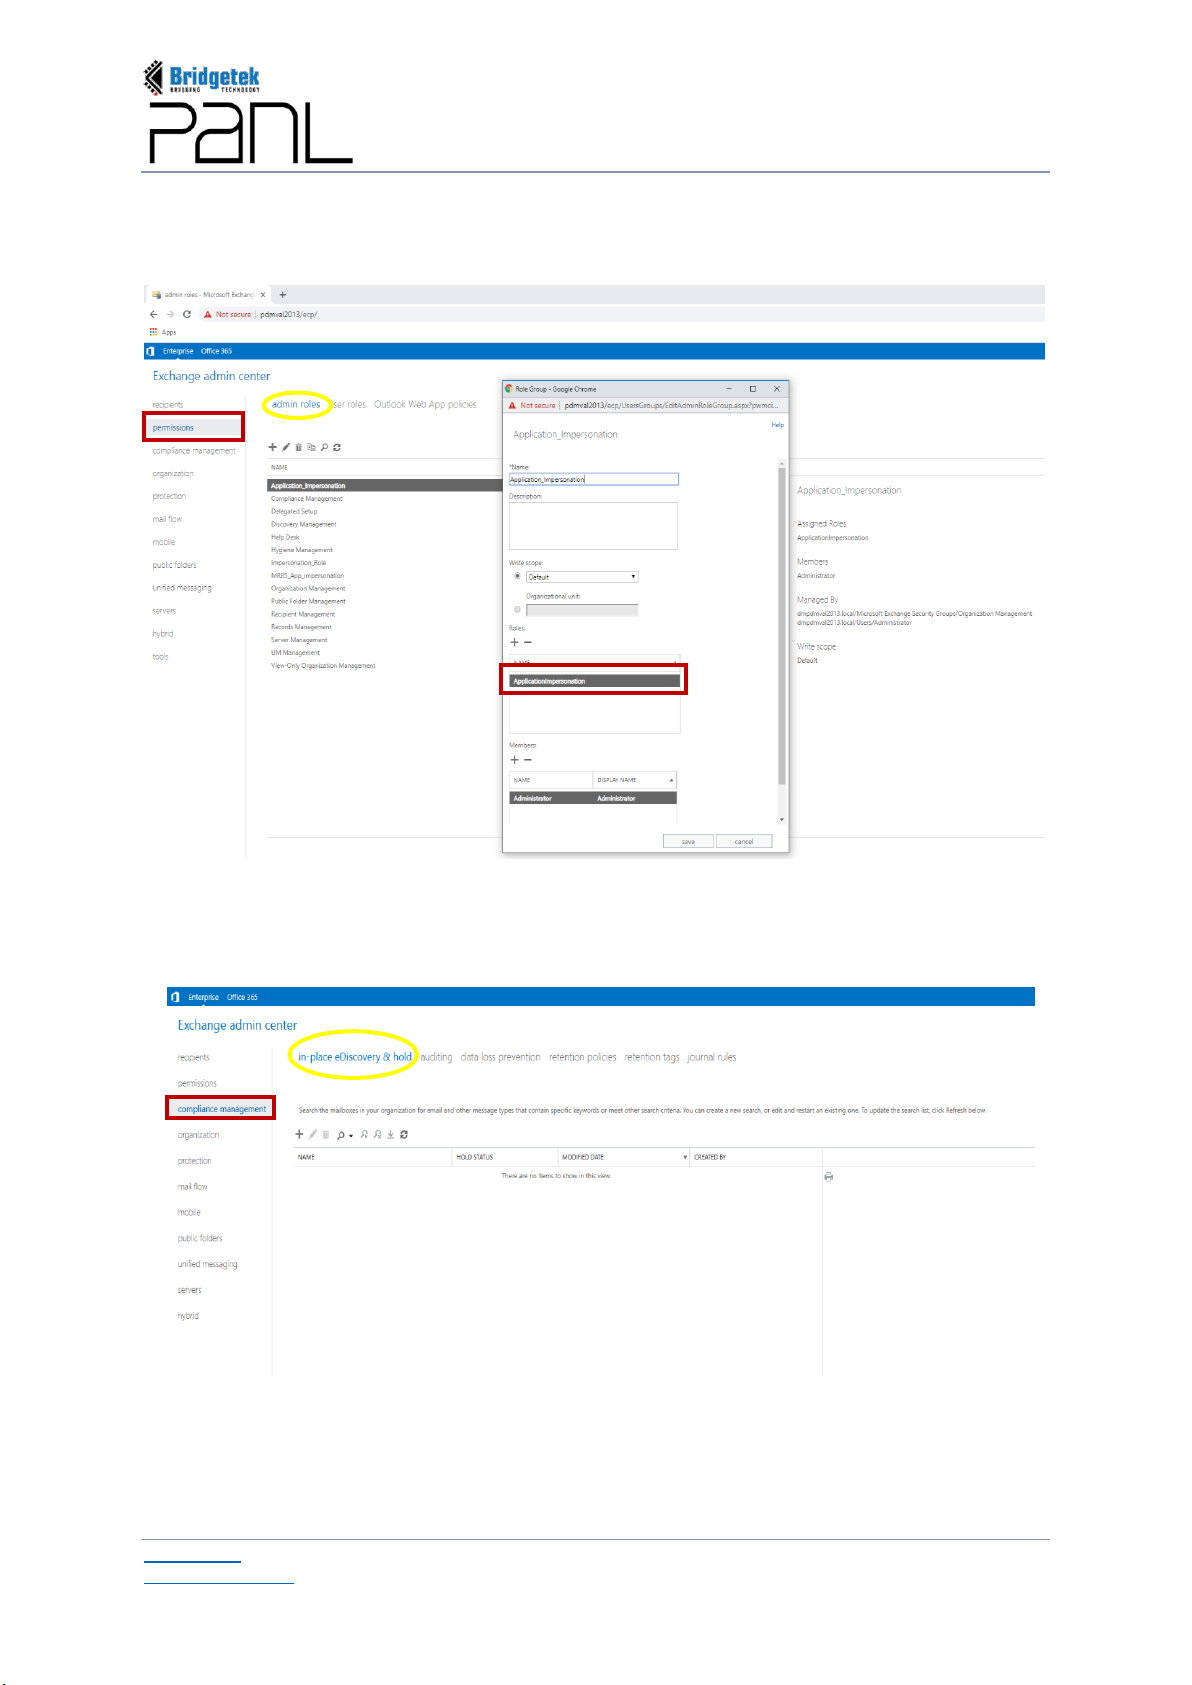Screen dimensions: 1192x1685
Task: Switch to the user roles tab
Action: tap(346, 405)
